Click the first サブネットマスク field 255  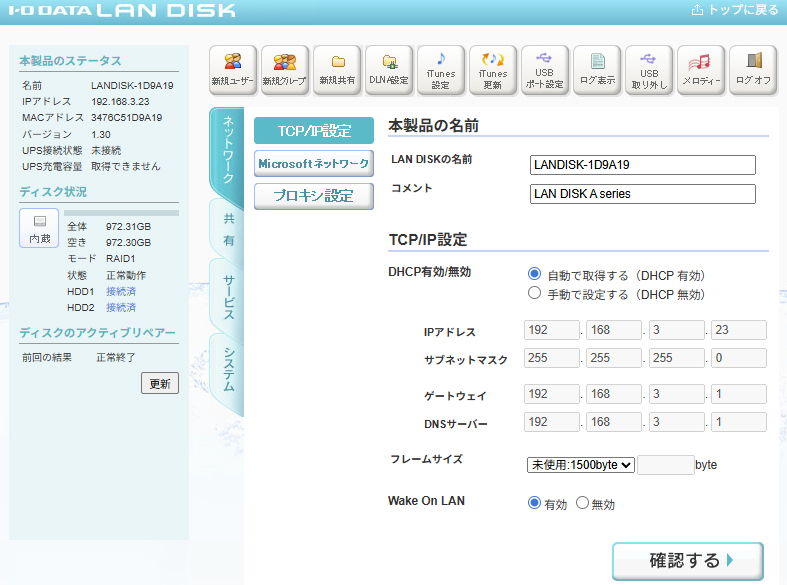(552, 358)
